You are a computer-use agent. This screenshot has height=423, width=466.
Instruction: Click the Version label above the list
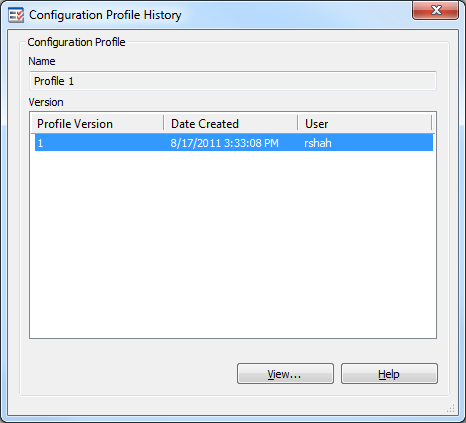pyautogui.click(x=46, y=102)
